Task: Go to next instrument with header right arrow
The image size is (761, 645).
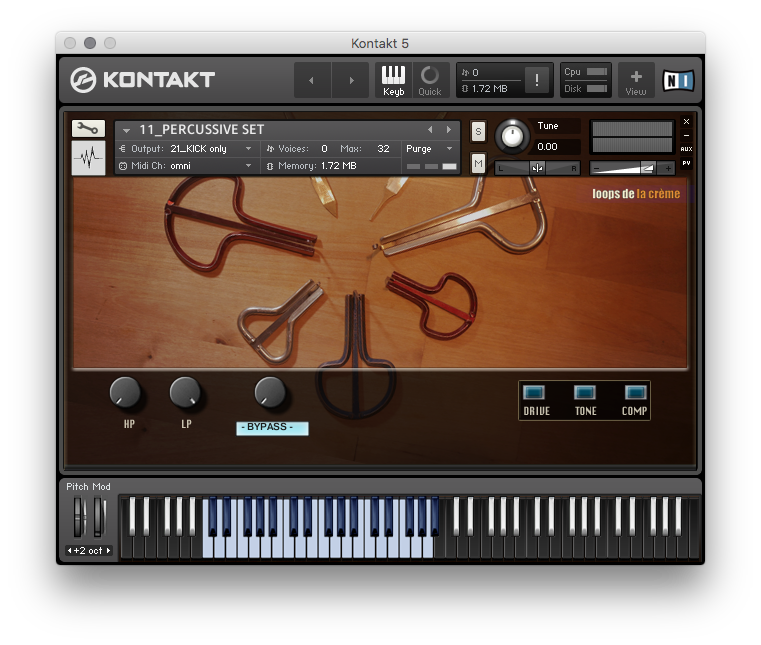Action: [351, 80]
